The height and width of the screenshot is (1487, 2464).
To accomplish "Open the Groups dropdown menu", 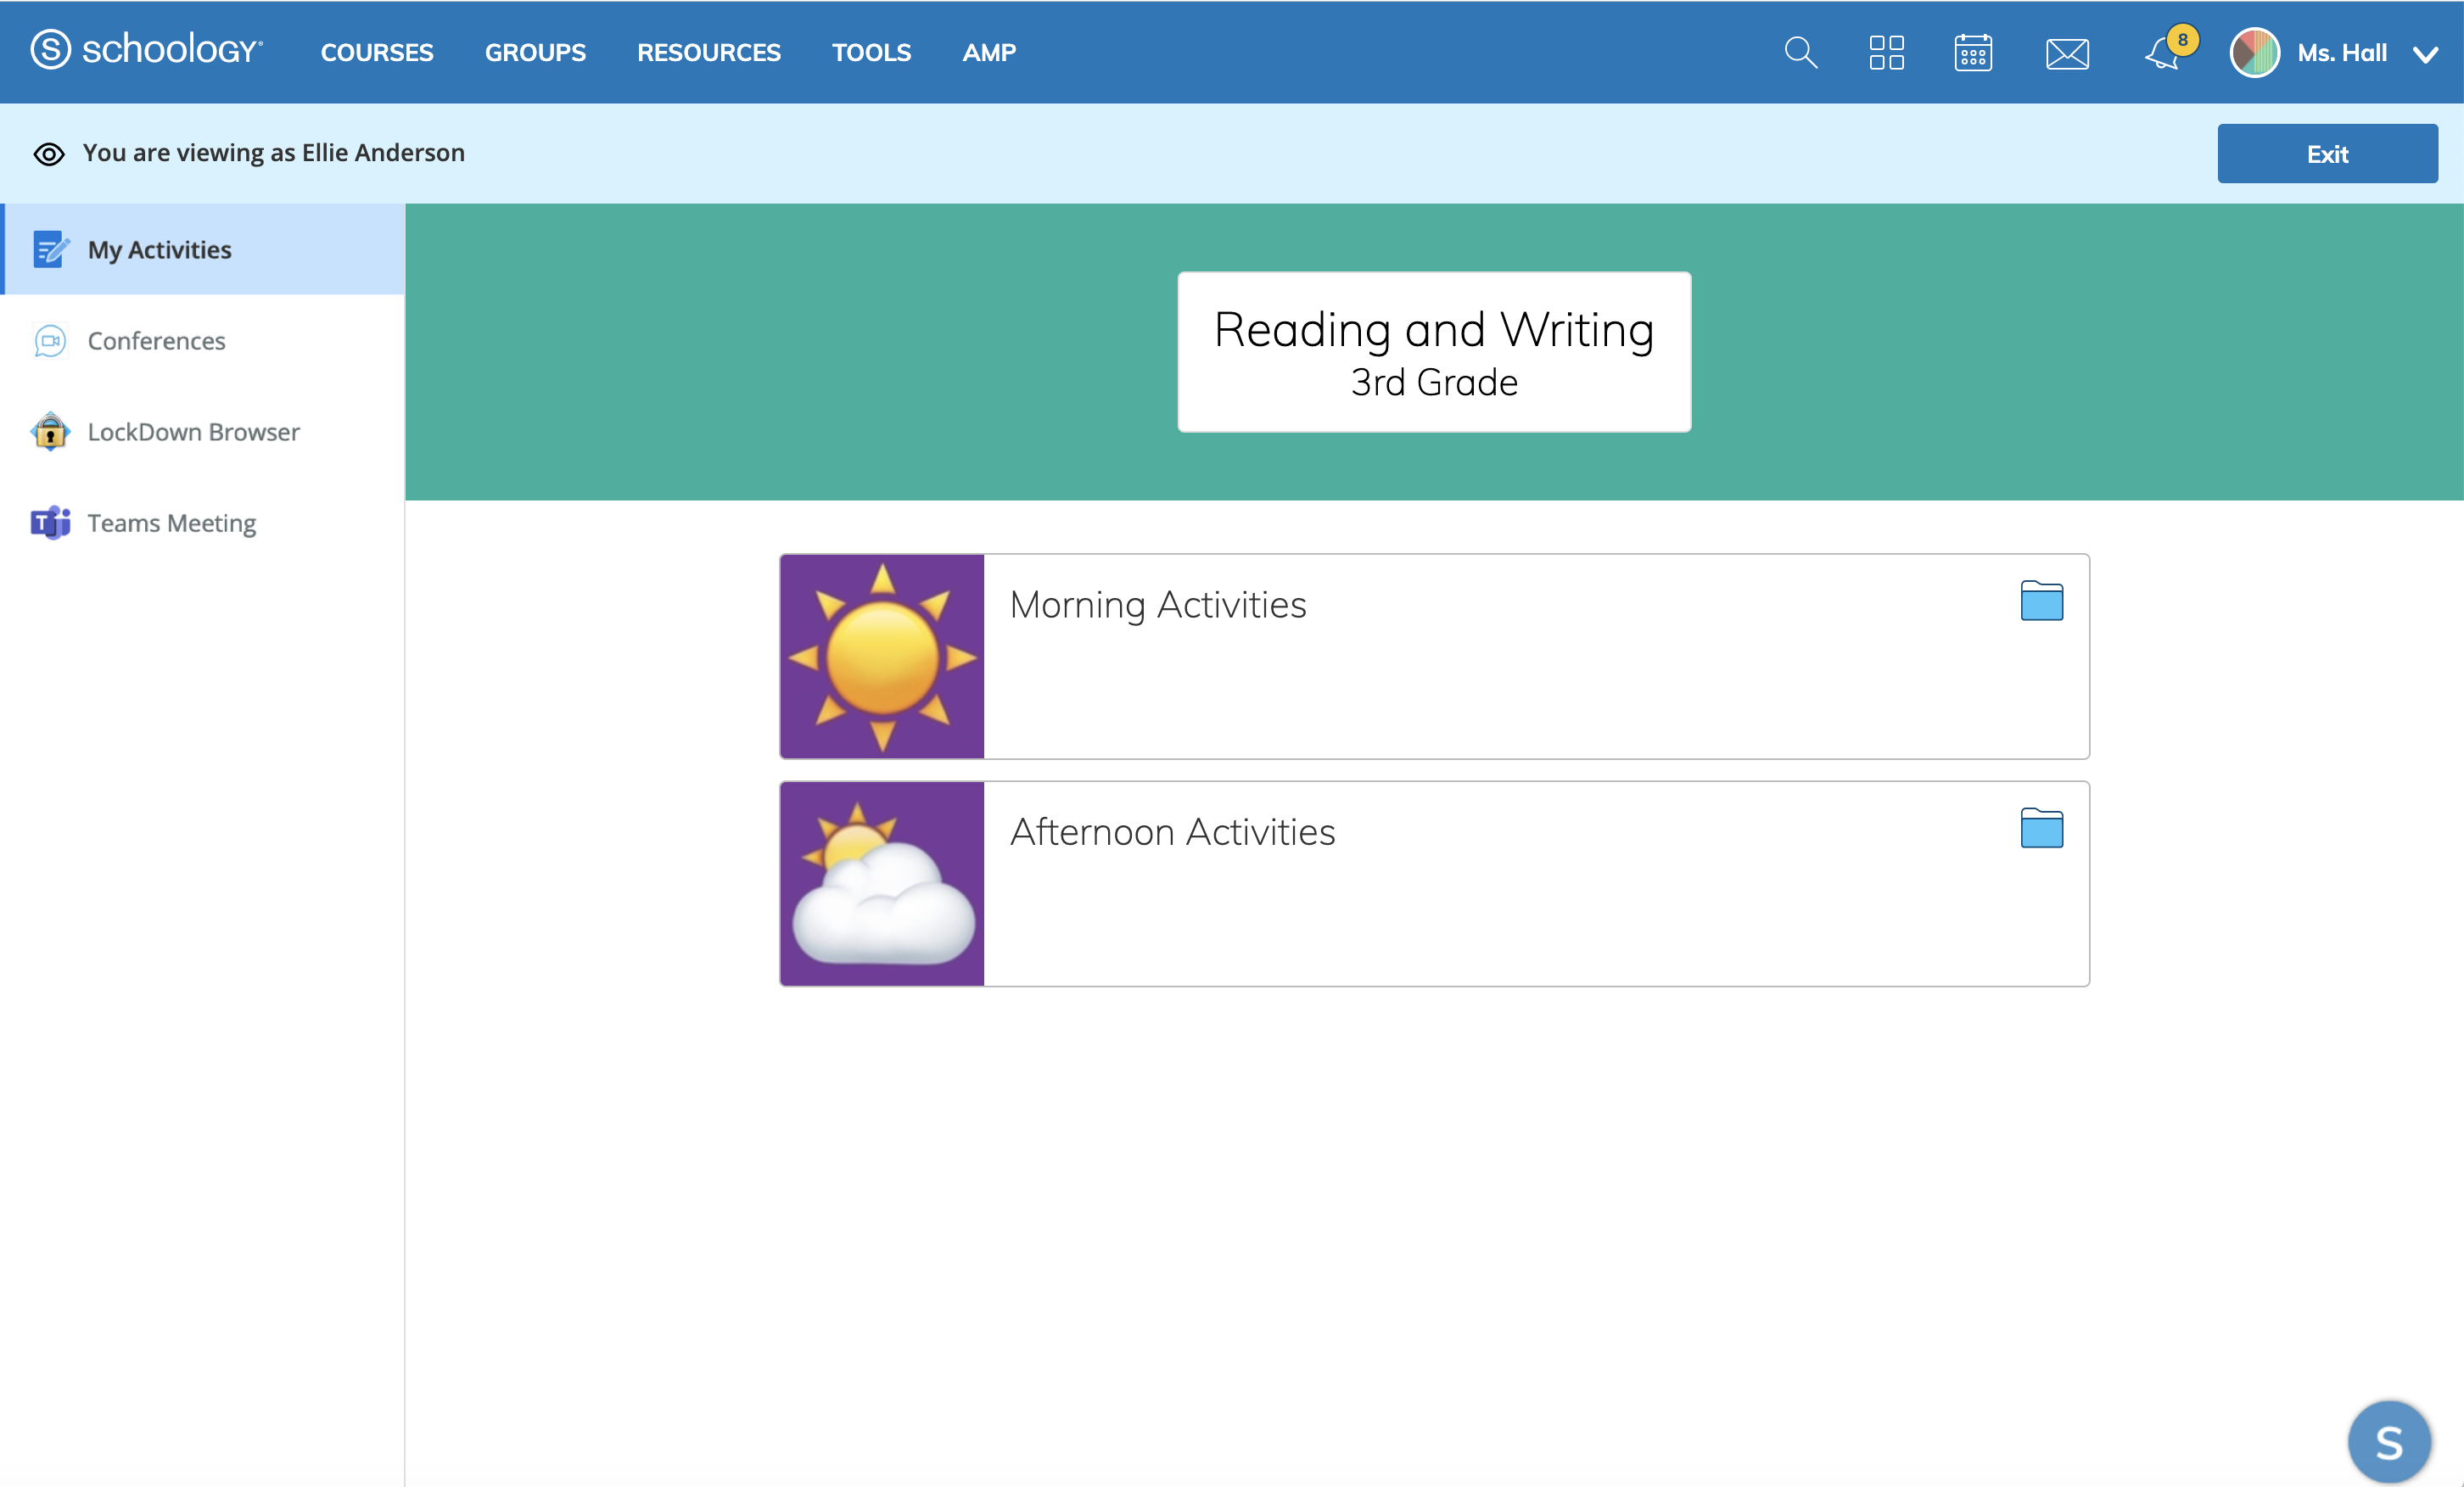I will (535, 52).
